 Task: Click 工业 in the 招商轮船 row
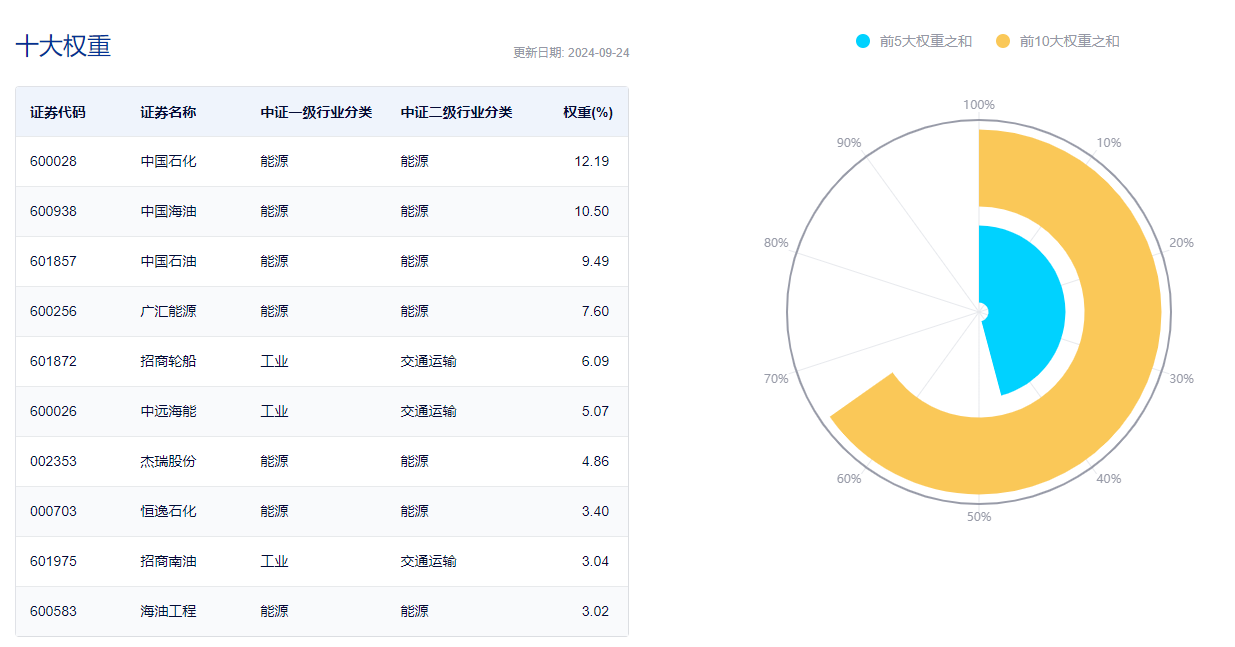274,361
